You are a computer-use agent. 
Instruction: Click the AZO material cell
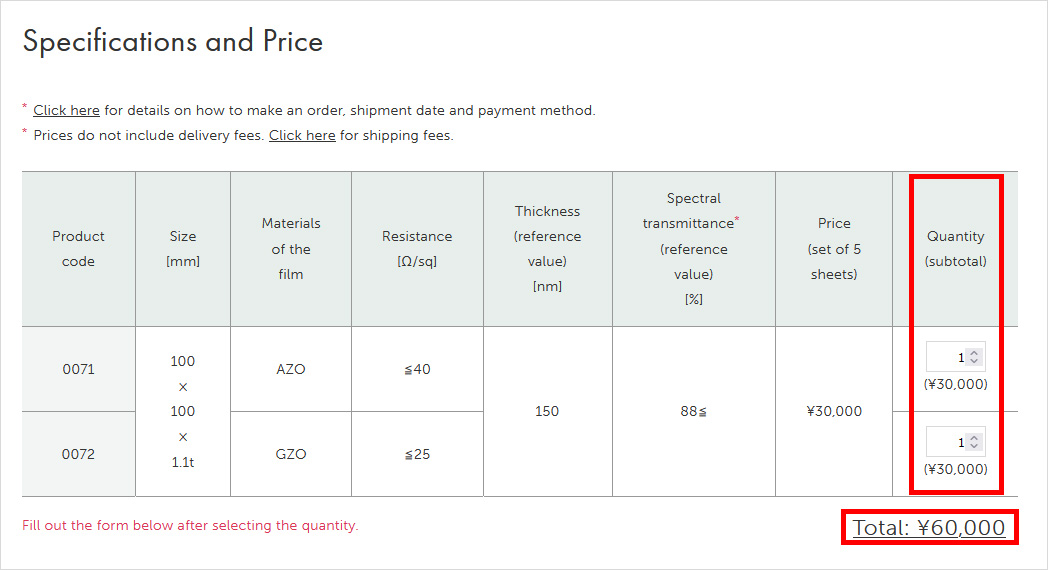click(291, 369)
